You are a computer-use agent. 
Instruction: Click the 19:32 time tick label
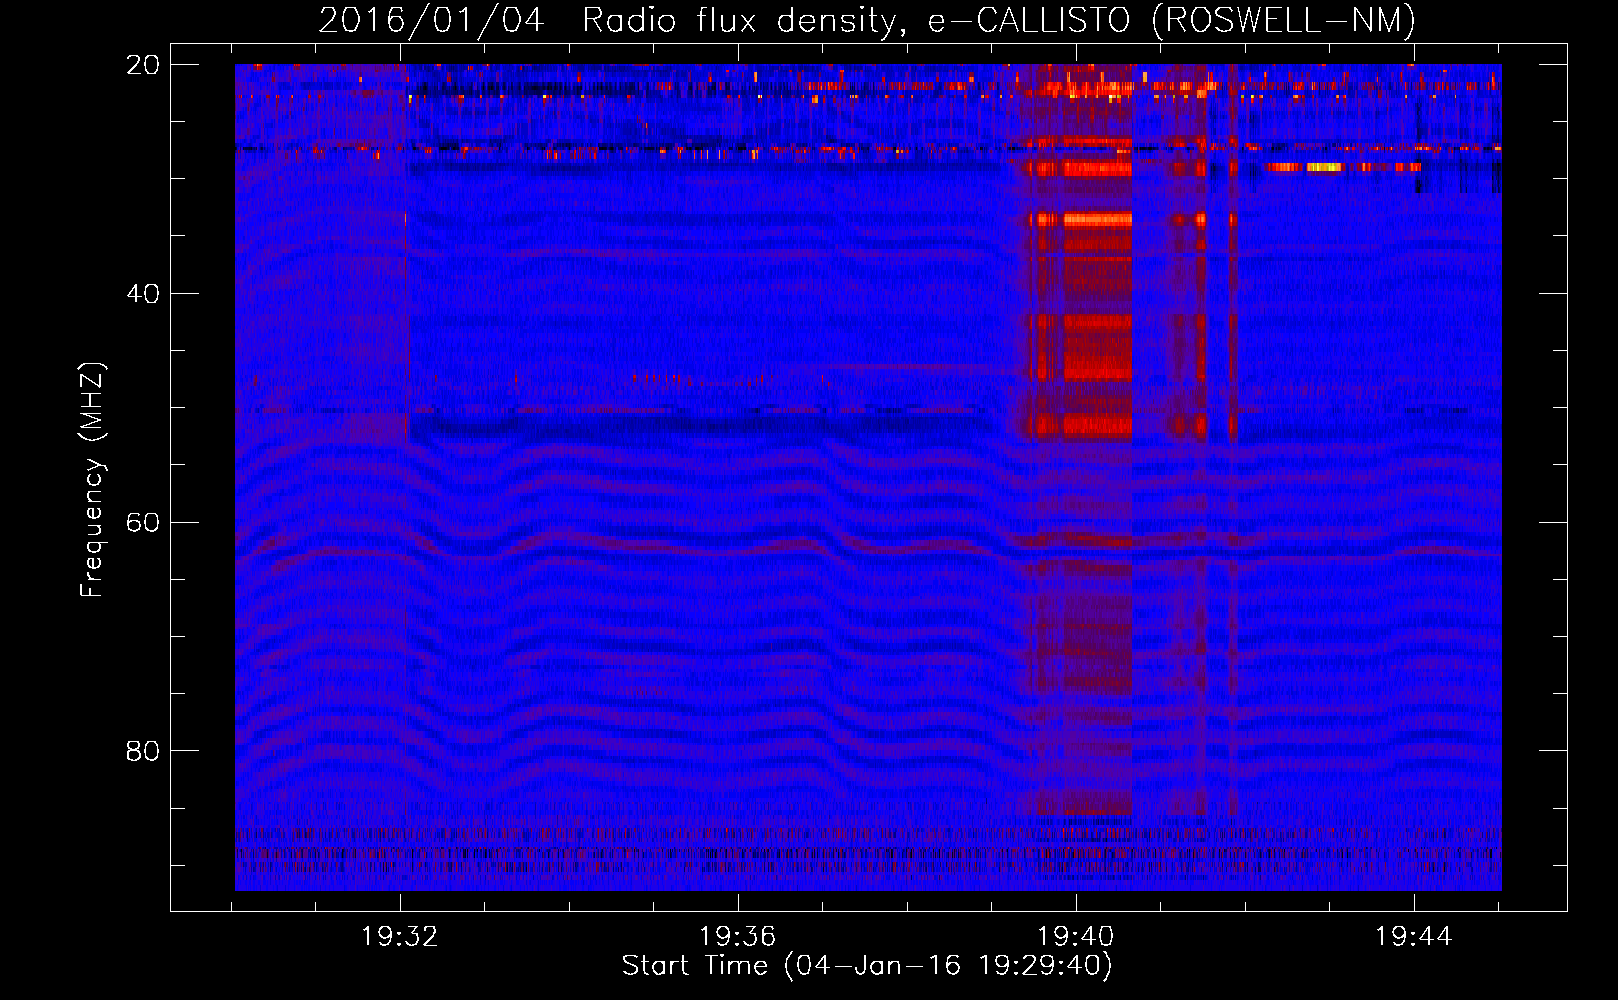[x=400, y=937]
